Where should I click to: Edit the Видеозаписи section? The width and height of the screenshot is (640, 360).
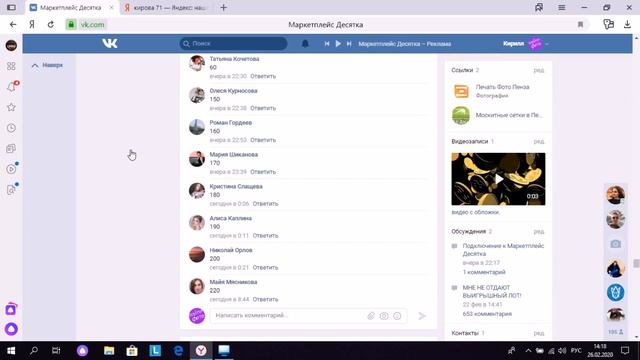pos(539,142)
